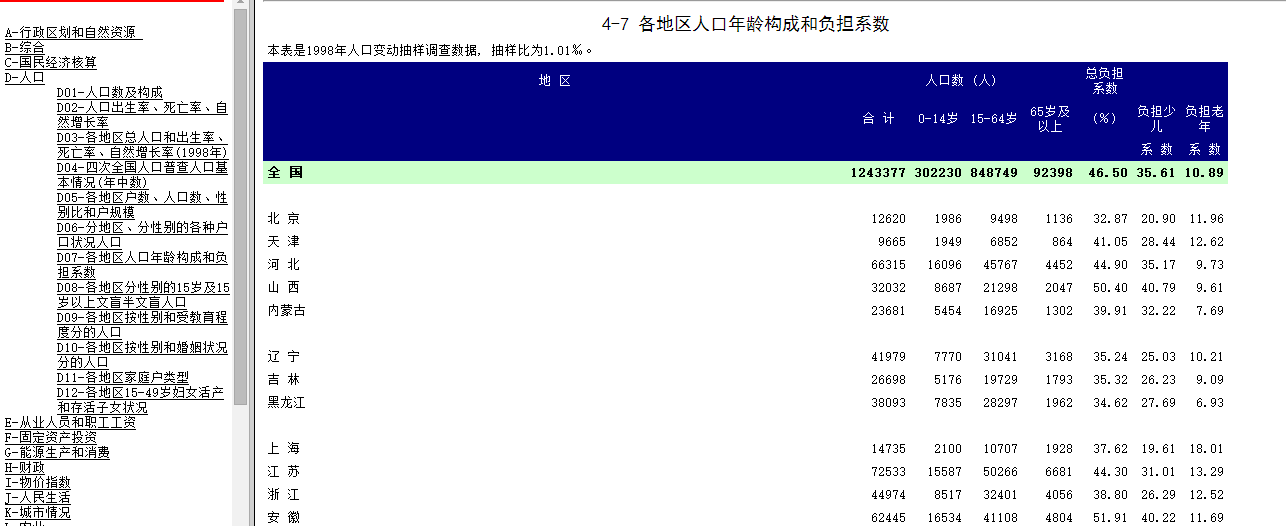Click the 15-64岁 column header
This screenshot has width=1286, height=526.
pos(993,119)
